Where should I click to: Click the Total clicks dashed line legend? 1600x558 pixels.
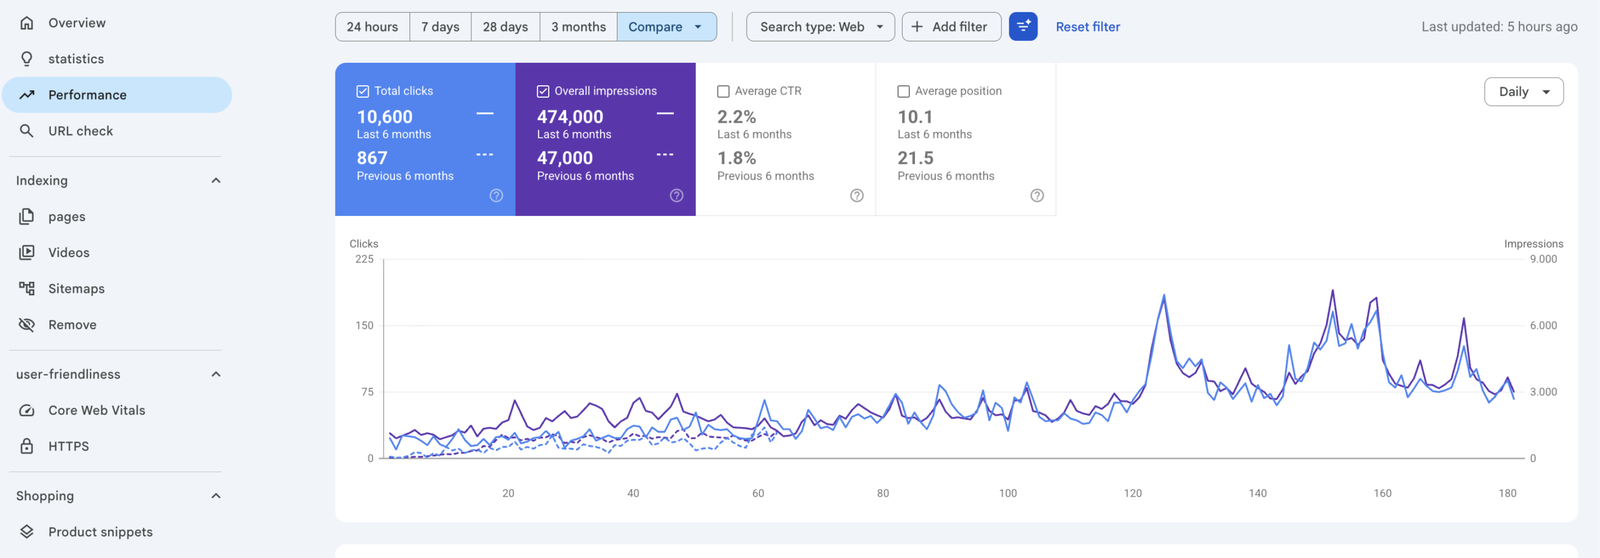485,155
